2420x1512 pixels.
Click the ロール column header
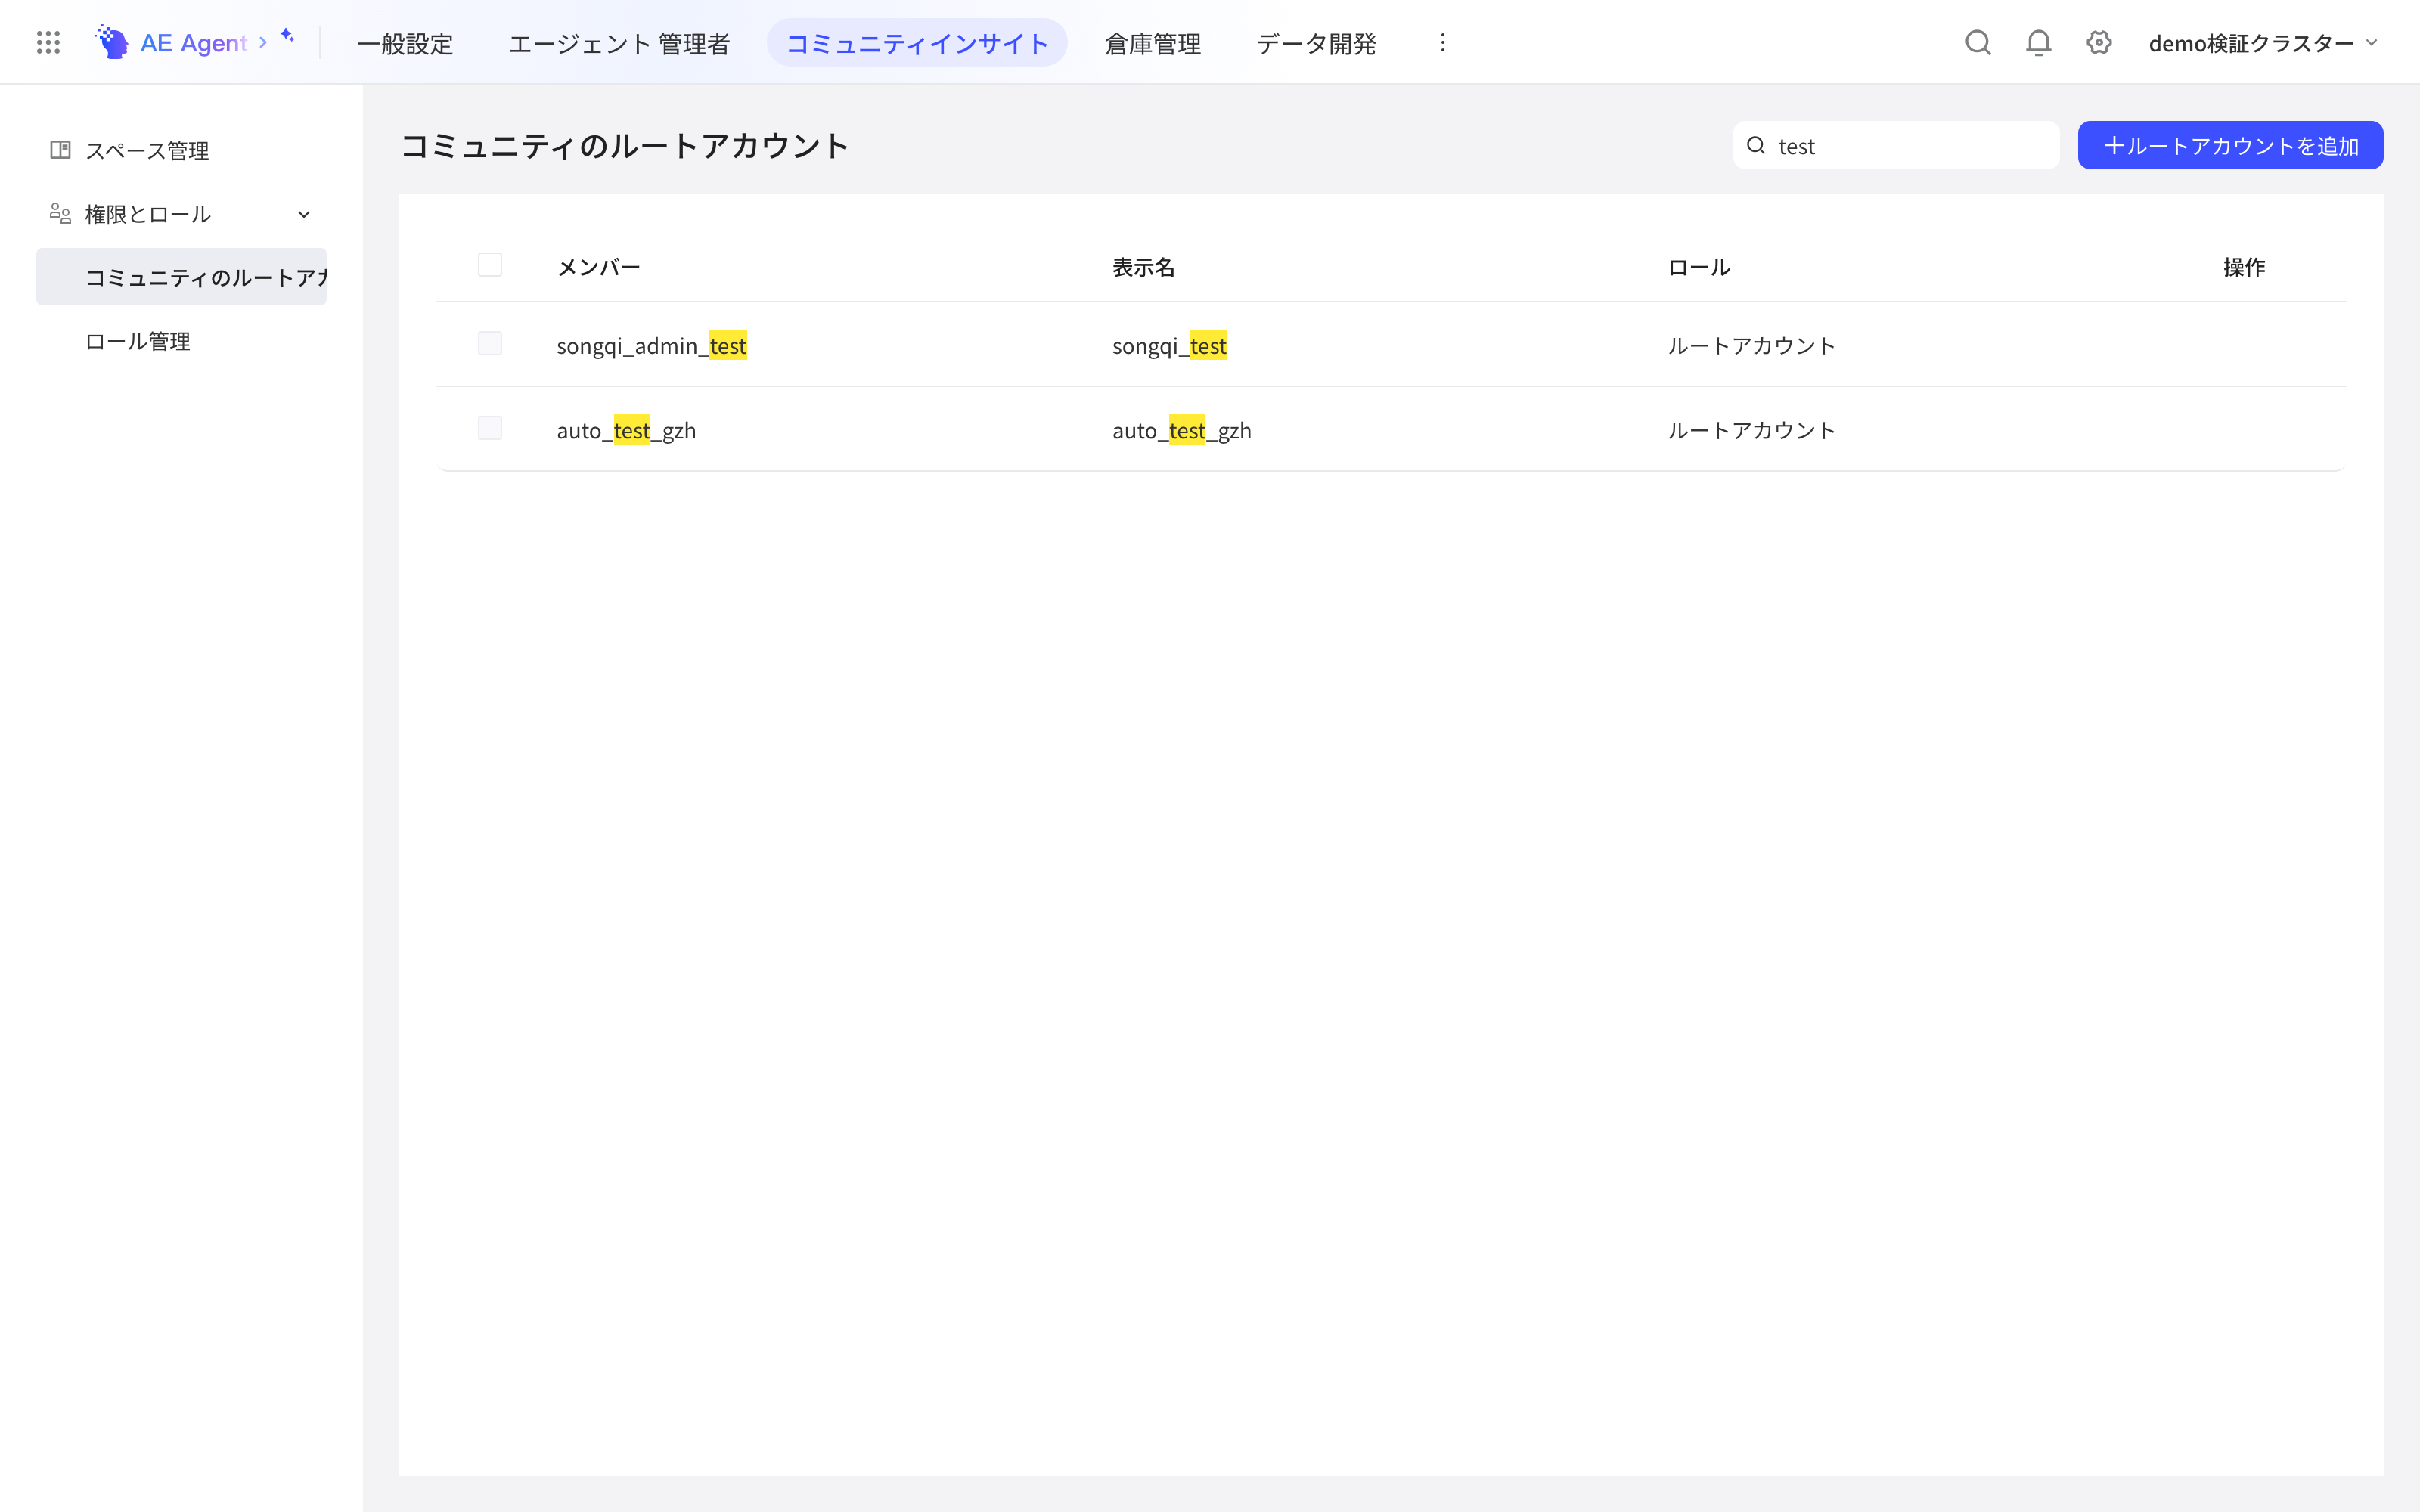pyautogui.click(x=1698, y=267)
